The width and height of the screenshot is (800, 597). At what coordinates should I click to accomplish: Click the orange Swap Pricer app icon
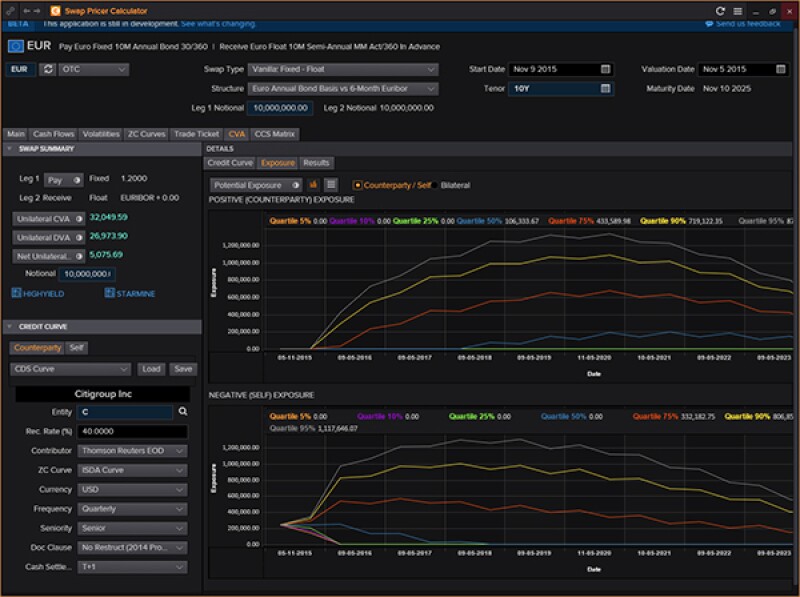[x=55, y=11]
